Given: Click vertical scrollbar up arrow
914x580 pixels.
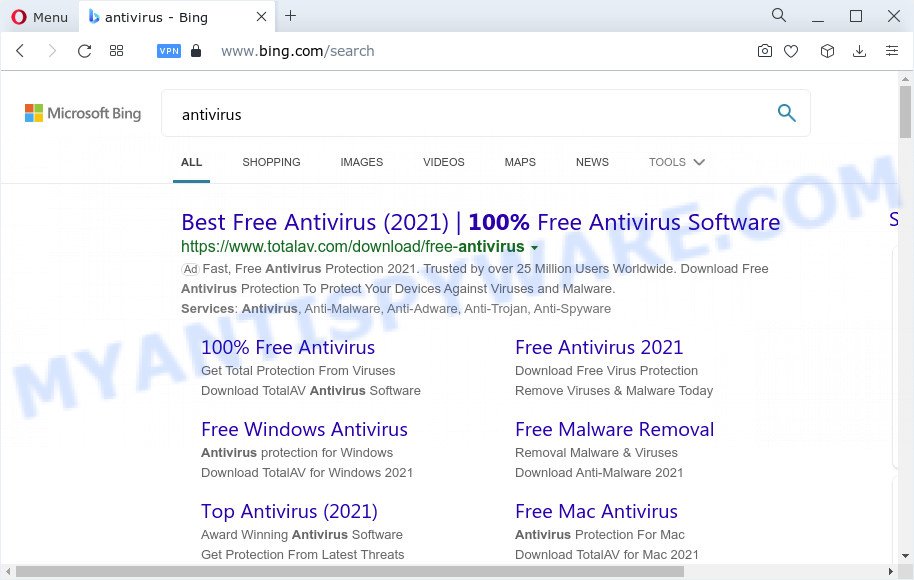Looking at the screenshot, I should pyautogui.click(x=905, y=79).
